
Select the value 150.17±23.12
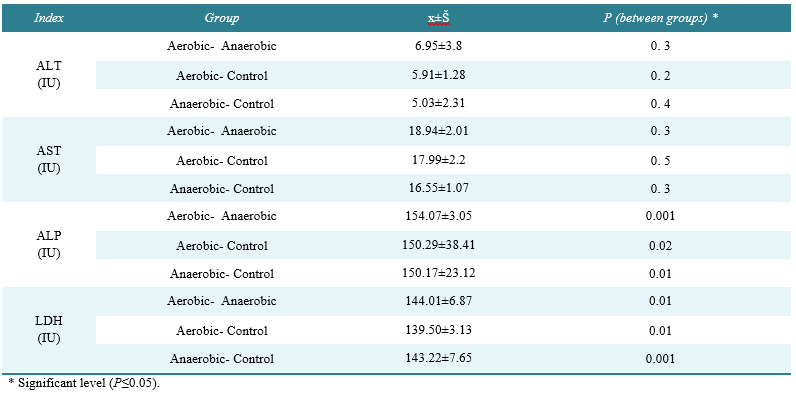pyautogui.click(x=438, y=273)
